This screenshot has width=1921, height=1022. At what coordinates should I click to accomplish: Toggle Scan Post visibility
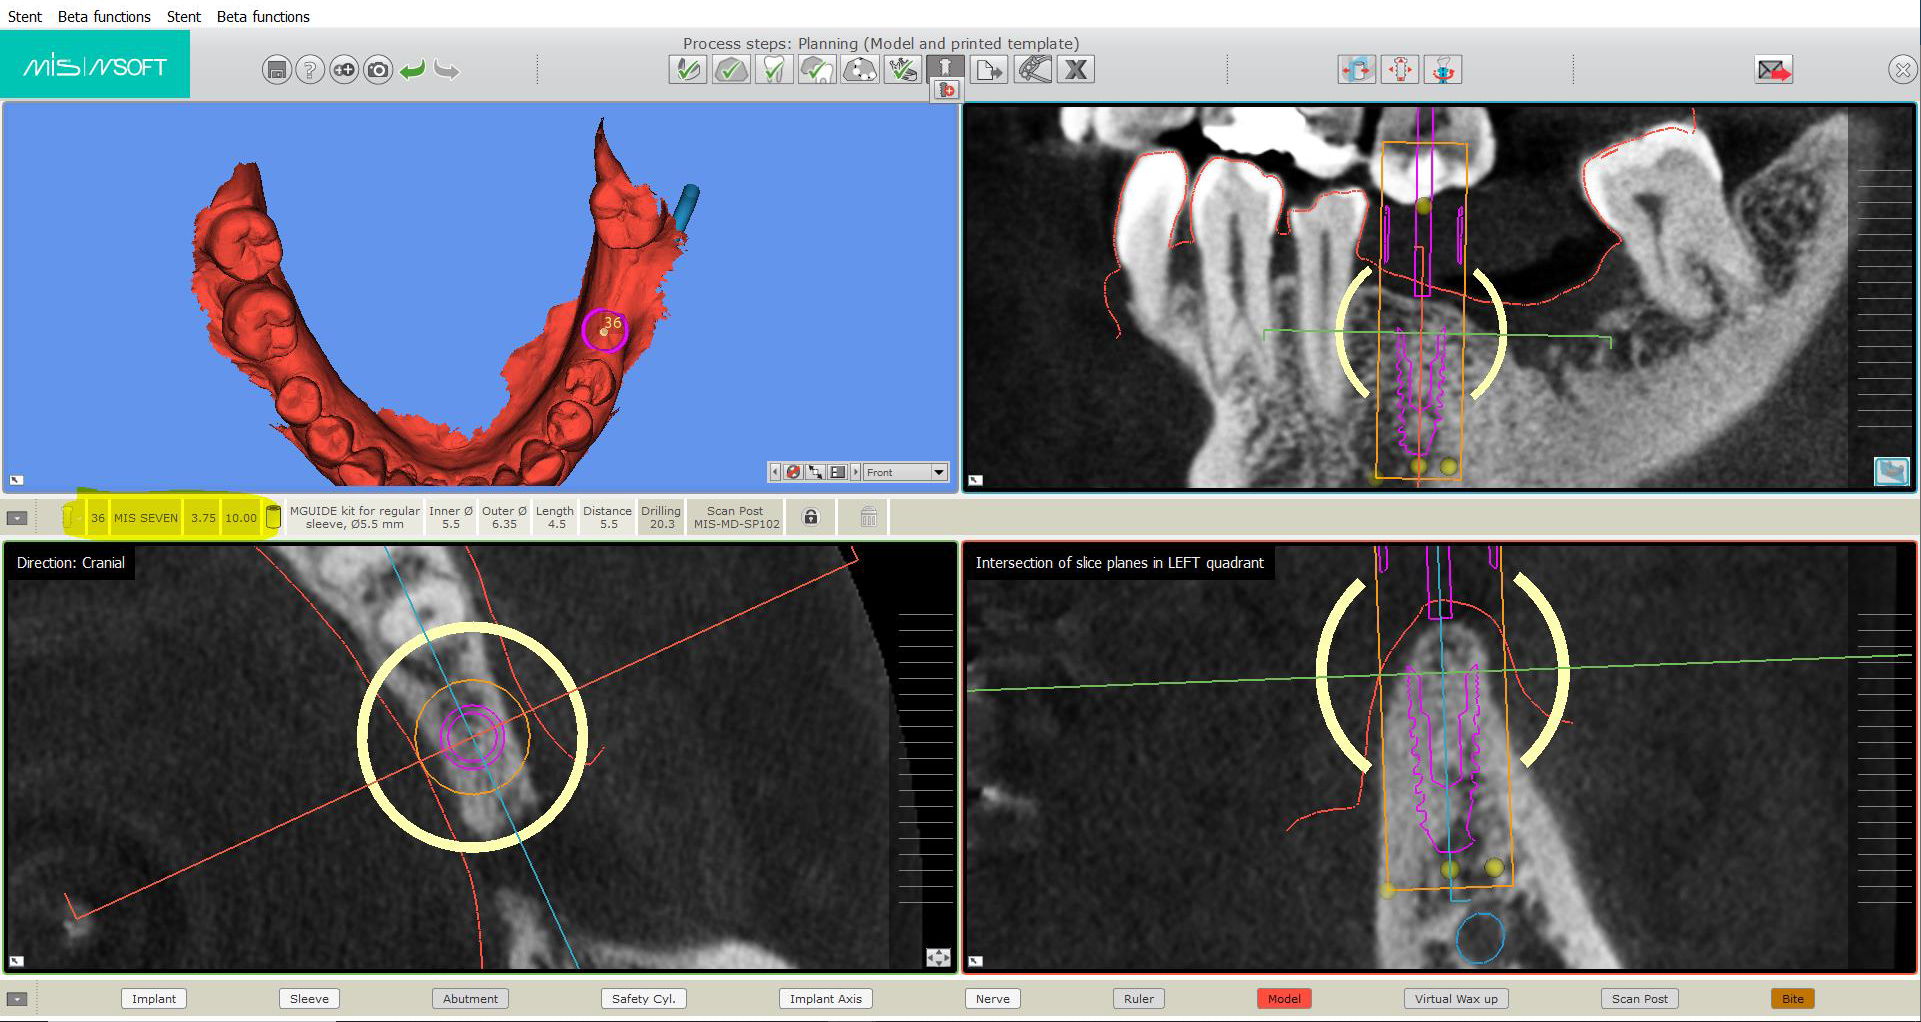[x=1640, y=999]
